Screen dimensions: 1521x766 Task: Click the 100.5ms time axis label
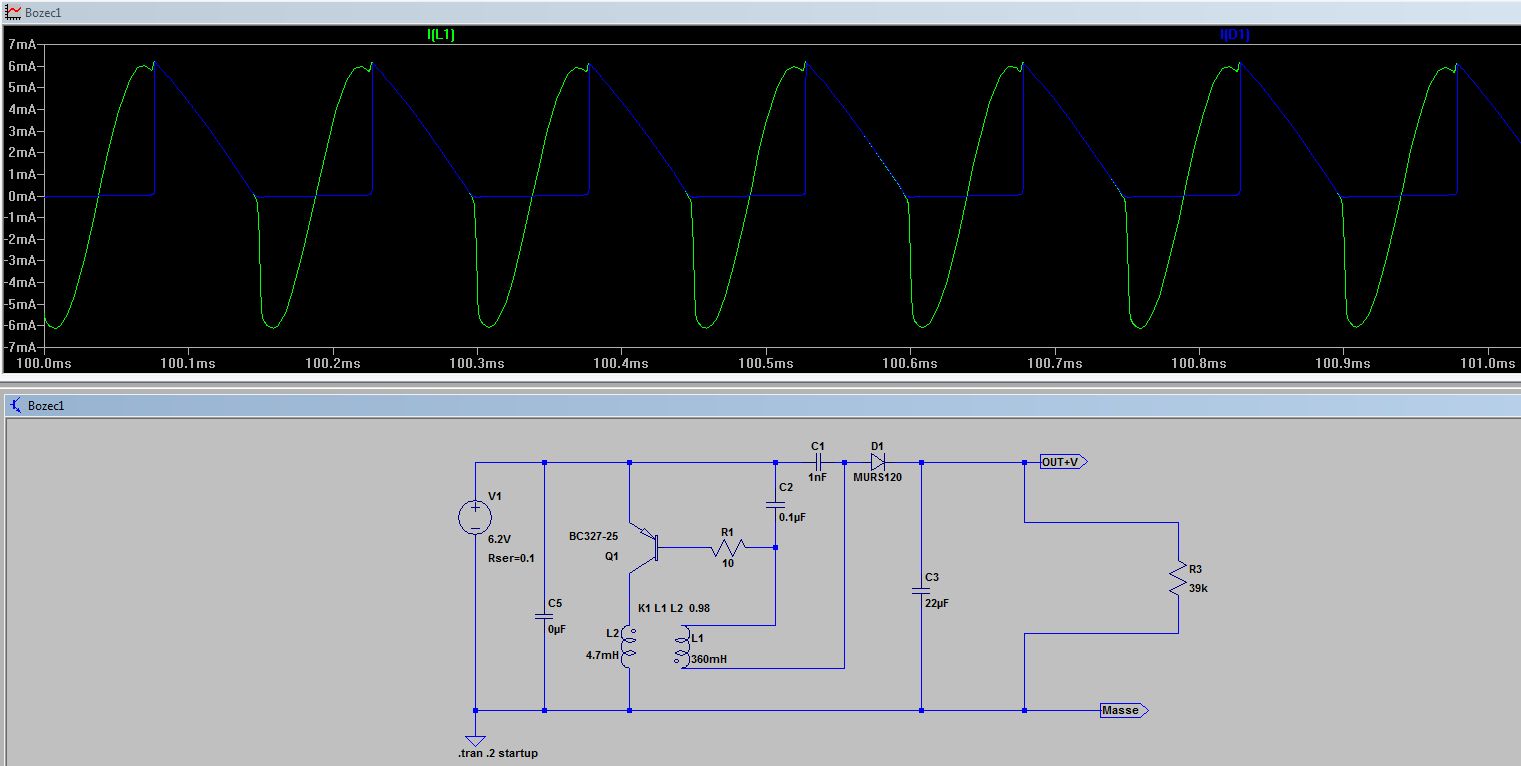pyautogui.click(x=766, y=364)
